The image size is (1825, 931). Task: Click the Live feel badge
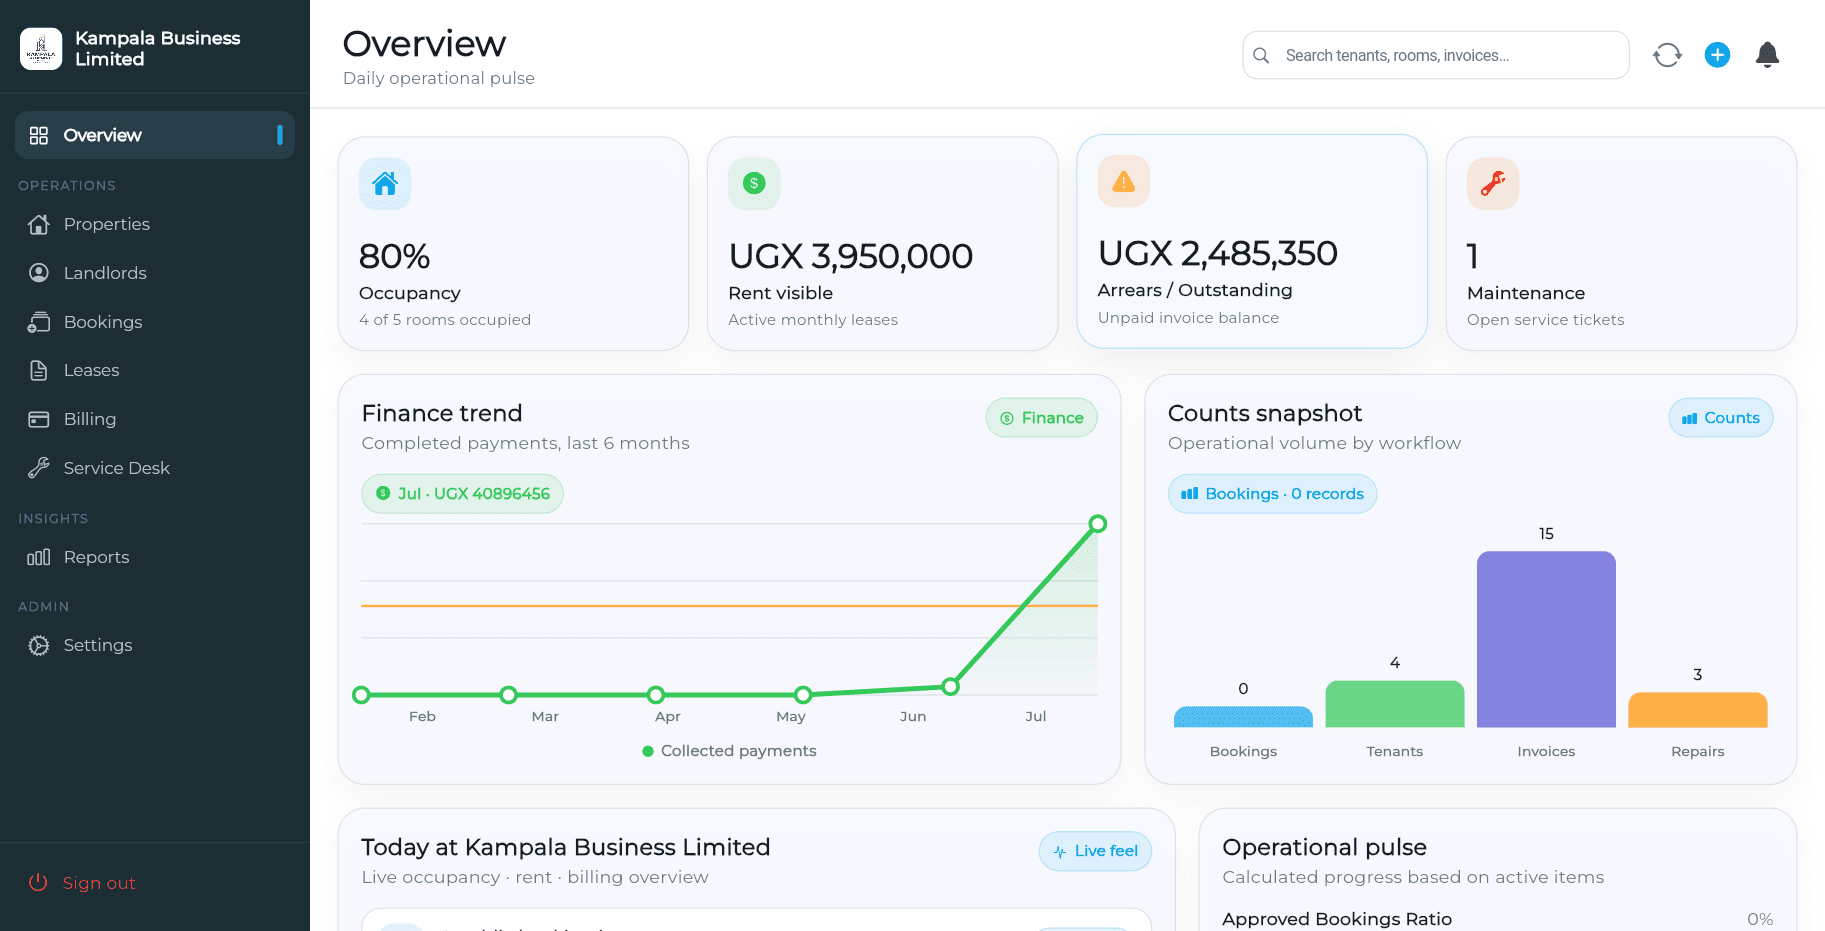[x=1095, y=851]
